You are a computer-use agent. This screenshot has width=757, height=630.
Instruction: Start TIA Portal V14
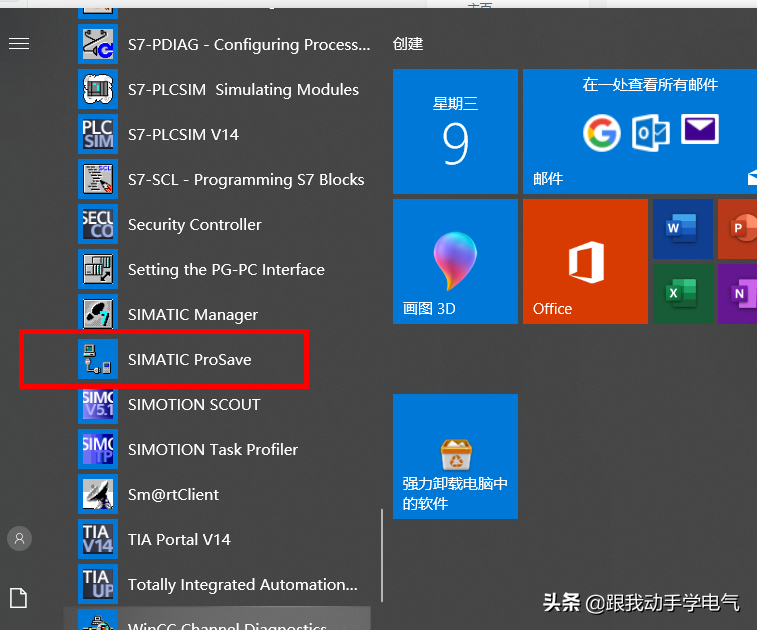pyautogui.click(x=179, y=540)
